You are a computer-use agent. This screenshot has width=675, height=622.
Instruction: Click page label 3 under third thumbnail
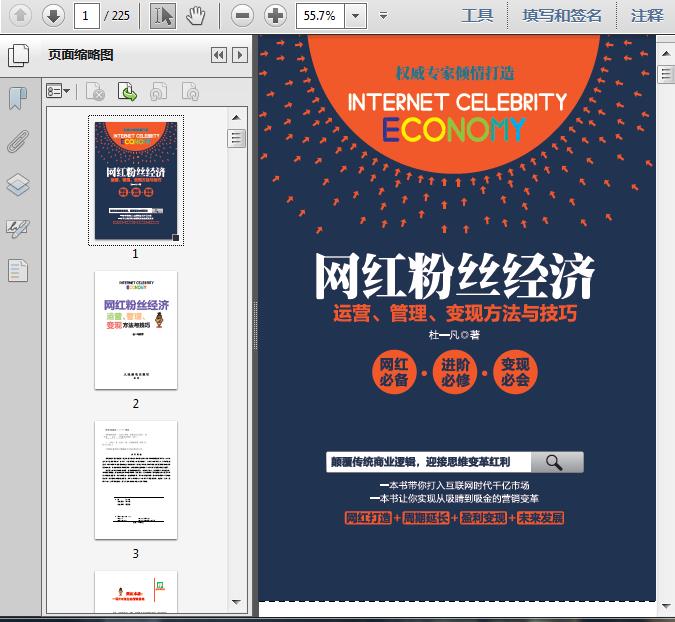pos(136,553)
